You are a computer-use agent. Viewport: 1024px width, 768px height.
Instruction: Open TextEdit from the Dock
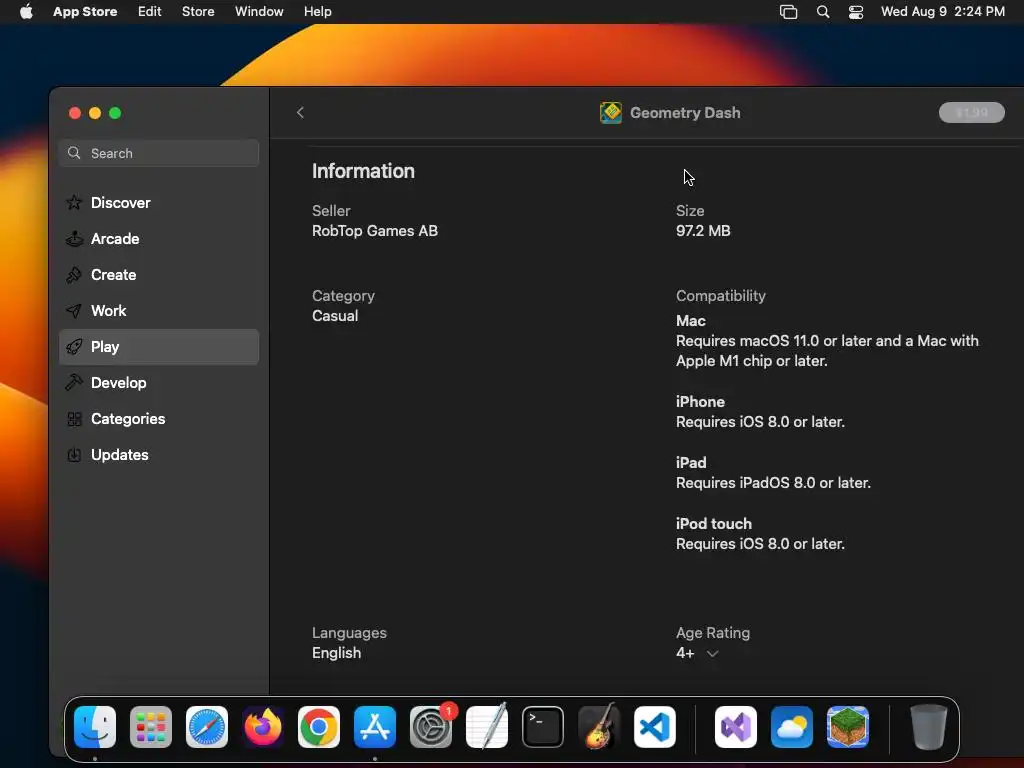click(x=487, y=727)
